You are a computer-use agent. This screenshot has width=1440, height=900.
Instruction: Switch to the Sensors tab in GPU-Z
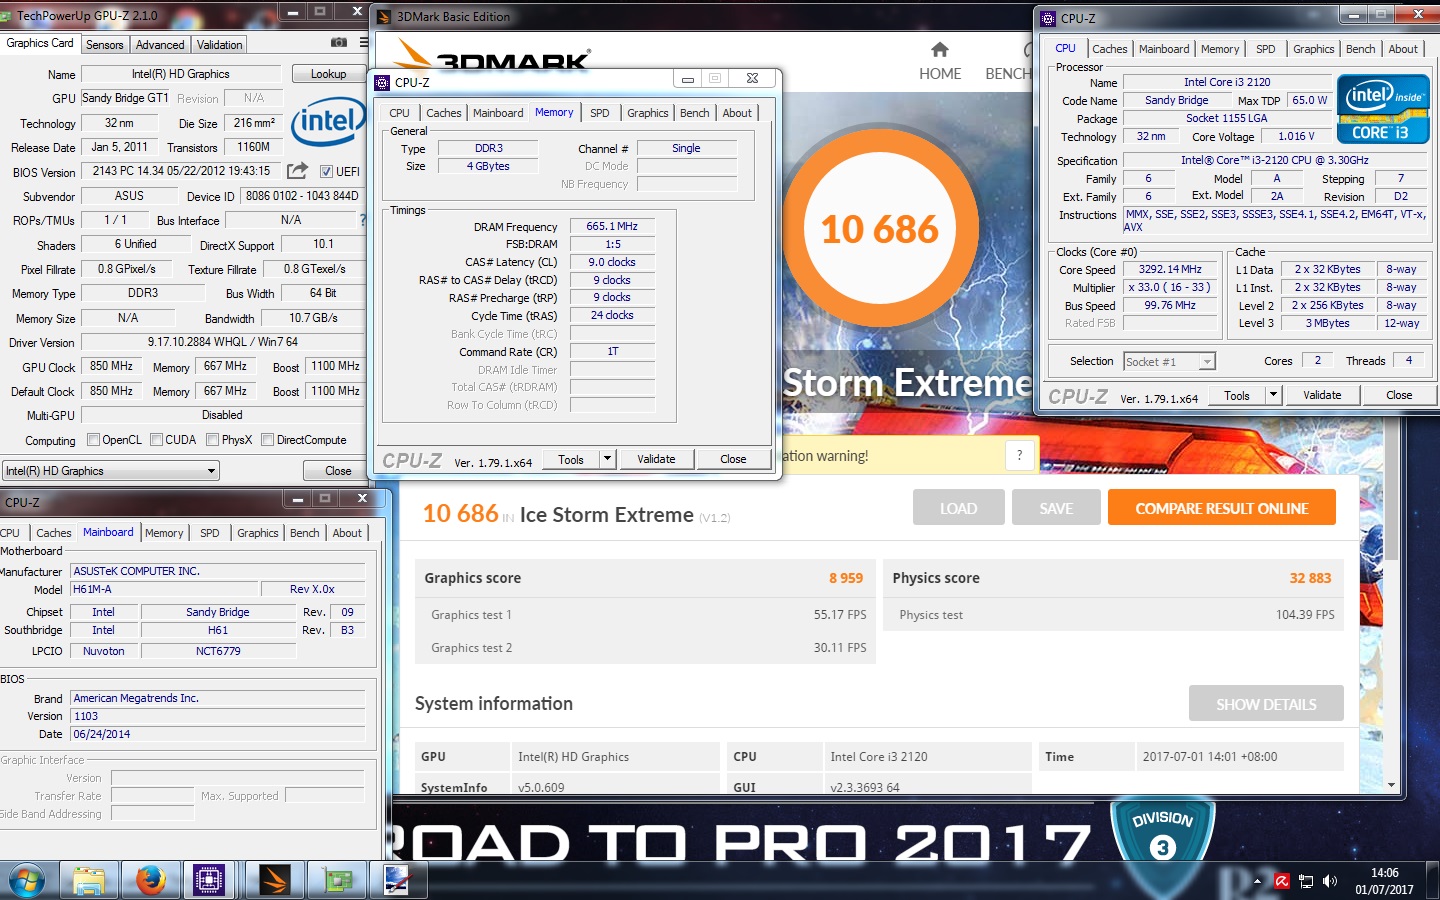tap(104, 44)
